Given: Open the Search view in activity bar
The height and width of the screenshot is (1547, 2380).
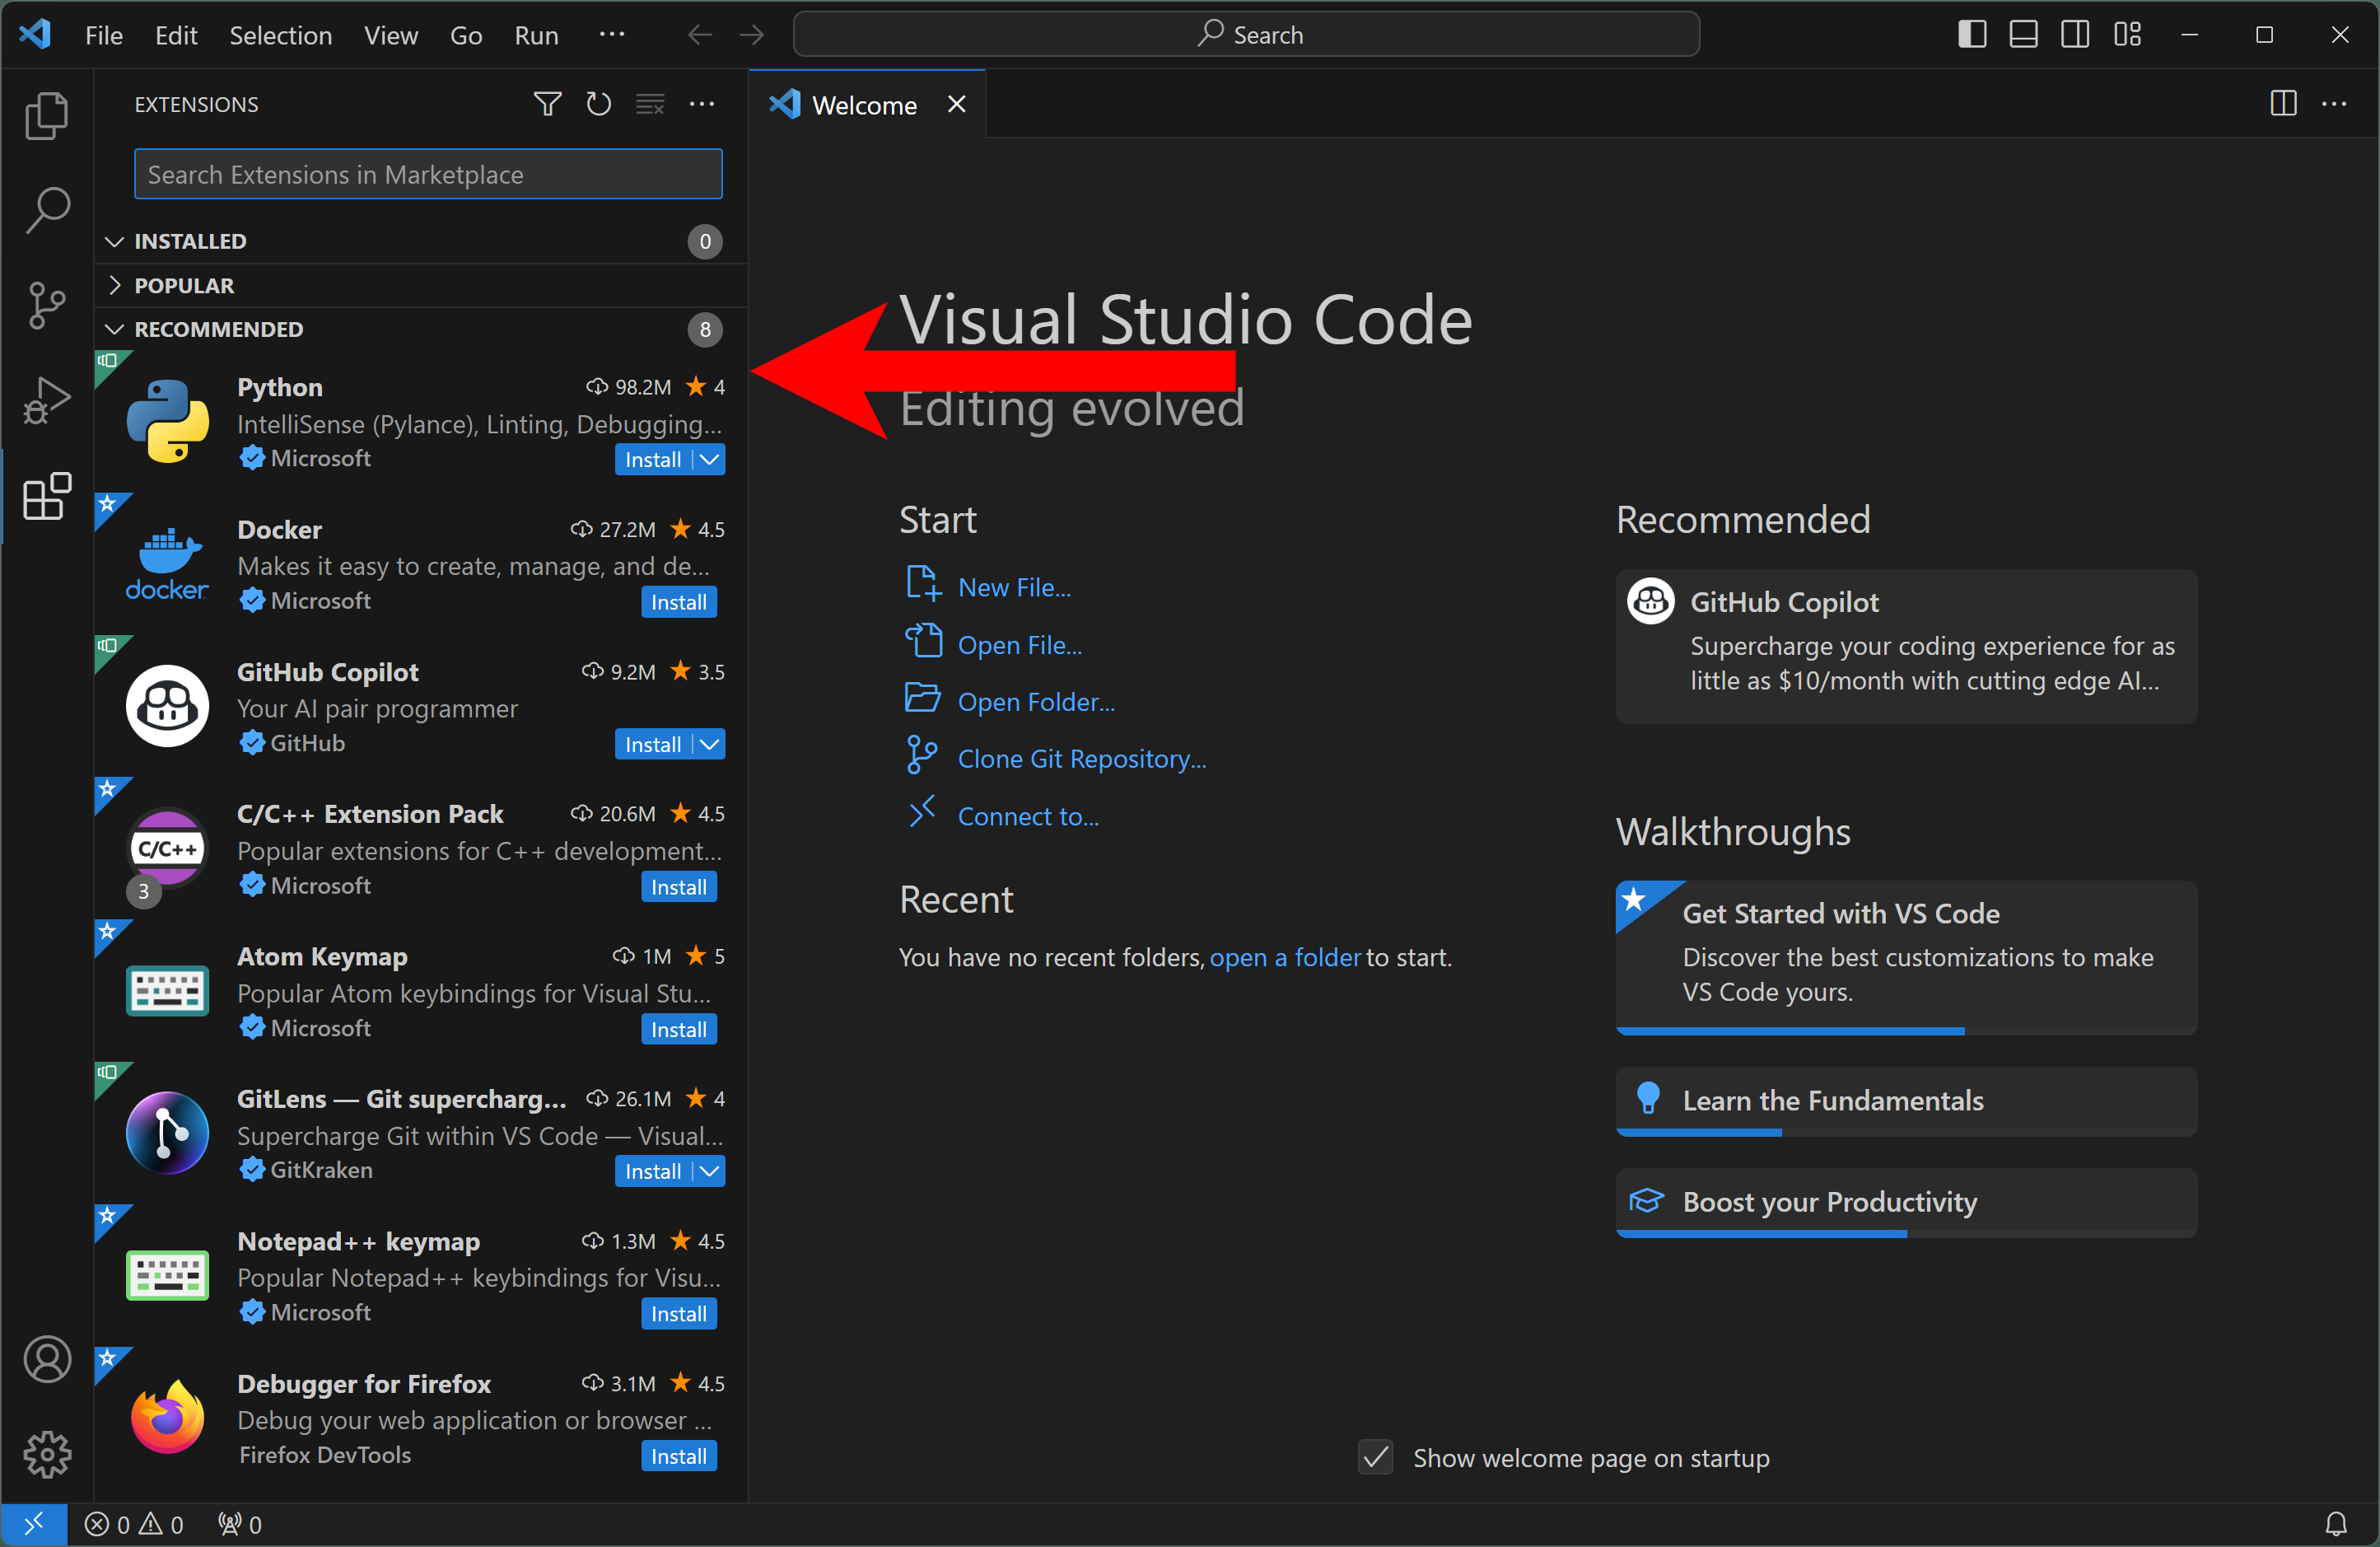Looking at the screenshot, I should (x=47, y=210).
